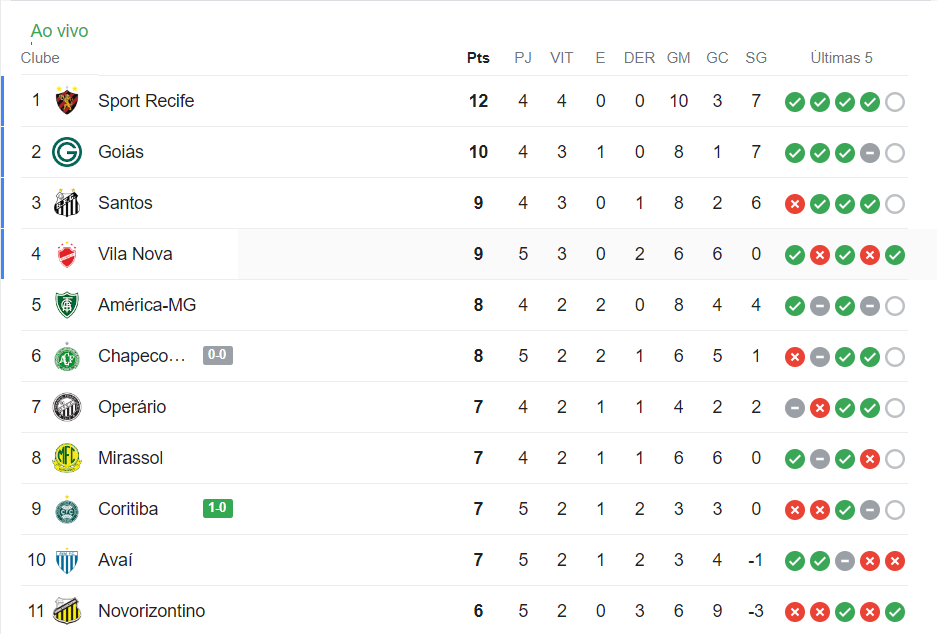The image size is (937, 634).
Task: Click the Operário crest icon
Action: (x=67, y=407)
